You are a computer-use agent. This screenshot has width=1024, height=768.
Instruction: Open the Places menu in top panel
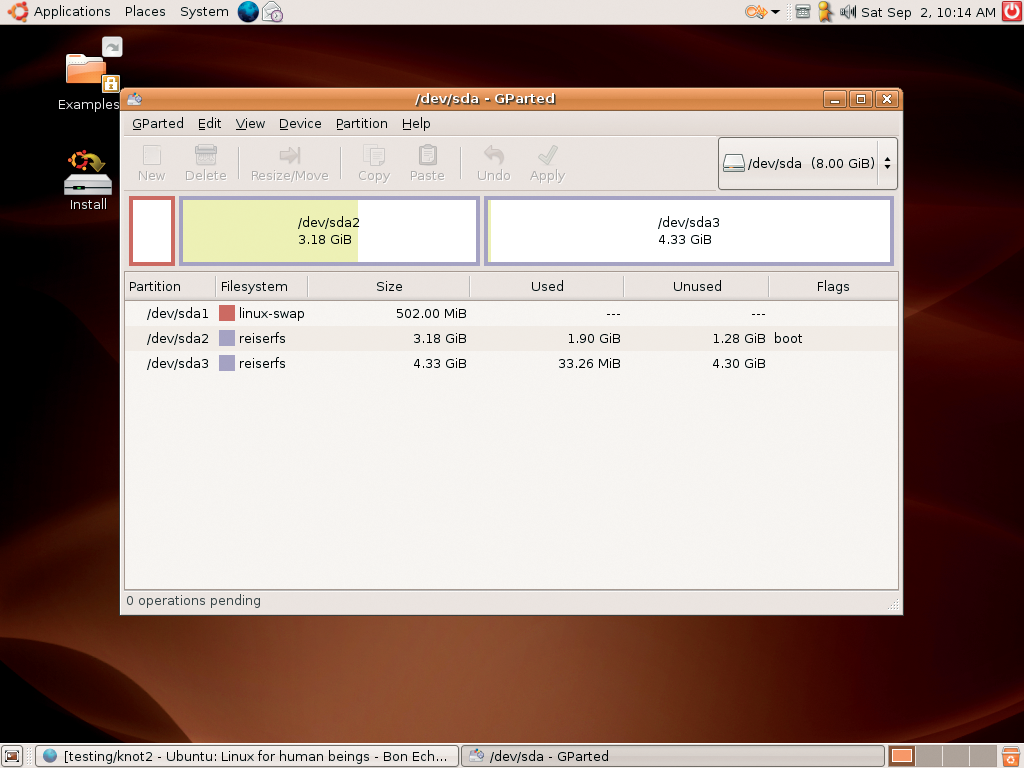point(145,12)
